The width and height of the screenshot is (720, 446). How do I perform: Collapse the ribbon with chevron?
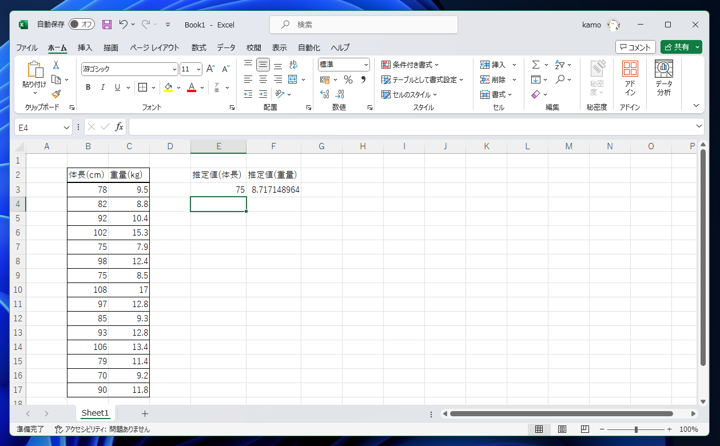(696, 106)
